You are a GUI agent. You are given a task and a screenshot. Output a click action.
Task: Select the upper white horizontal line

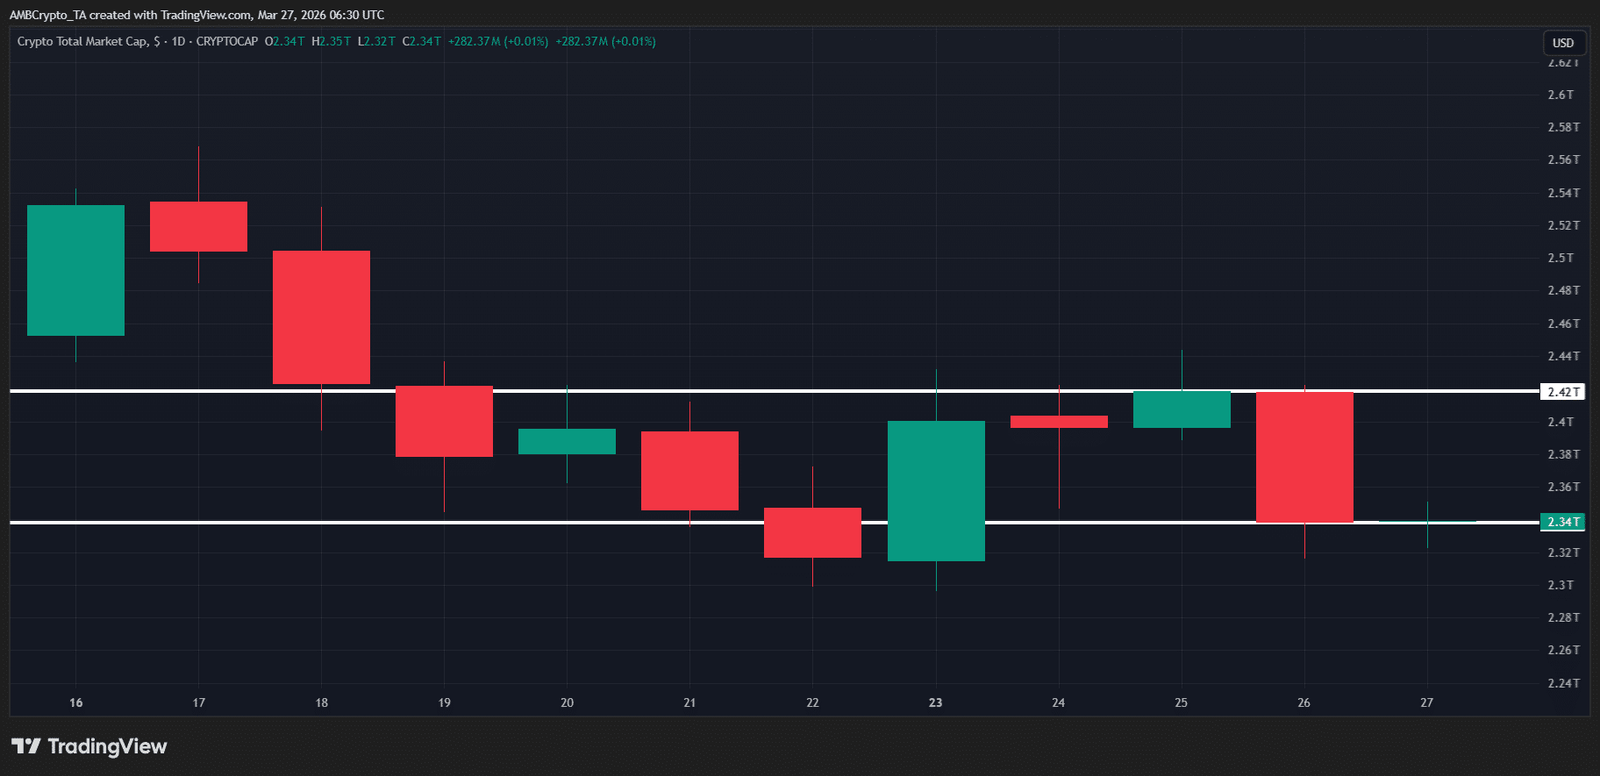pos(700,391)
